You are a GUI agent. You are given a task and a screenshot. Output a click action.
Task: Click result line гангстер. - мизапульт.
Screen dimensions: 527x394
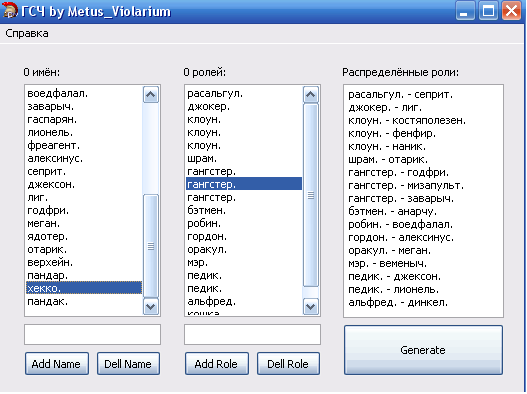(x=406, y=186)
